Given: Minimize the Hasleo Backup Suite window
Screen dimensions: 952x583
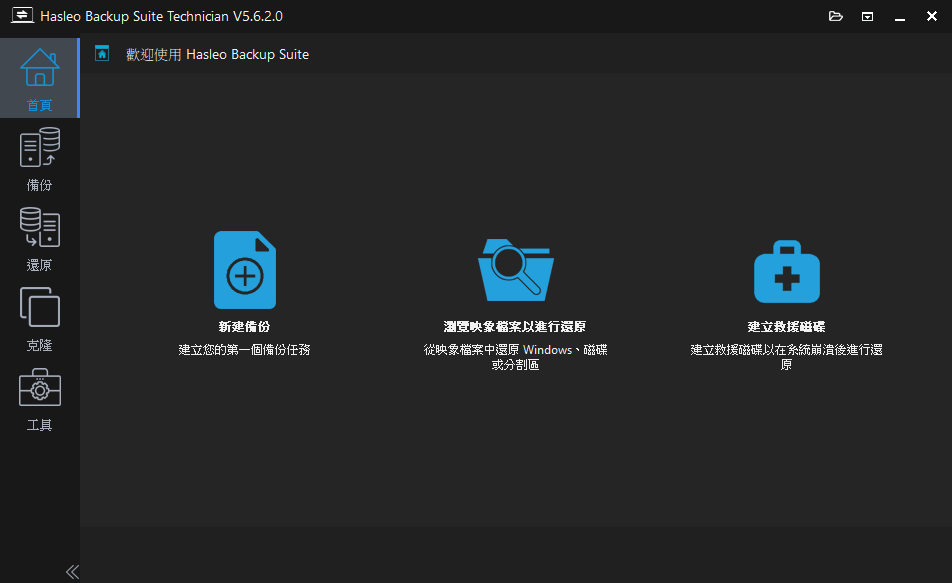Looking at the screenshot, I should click(x=901, y=16).
